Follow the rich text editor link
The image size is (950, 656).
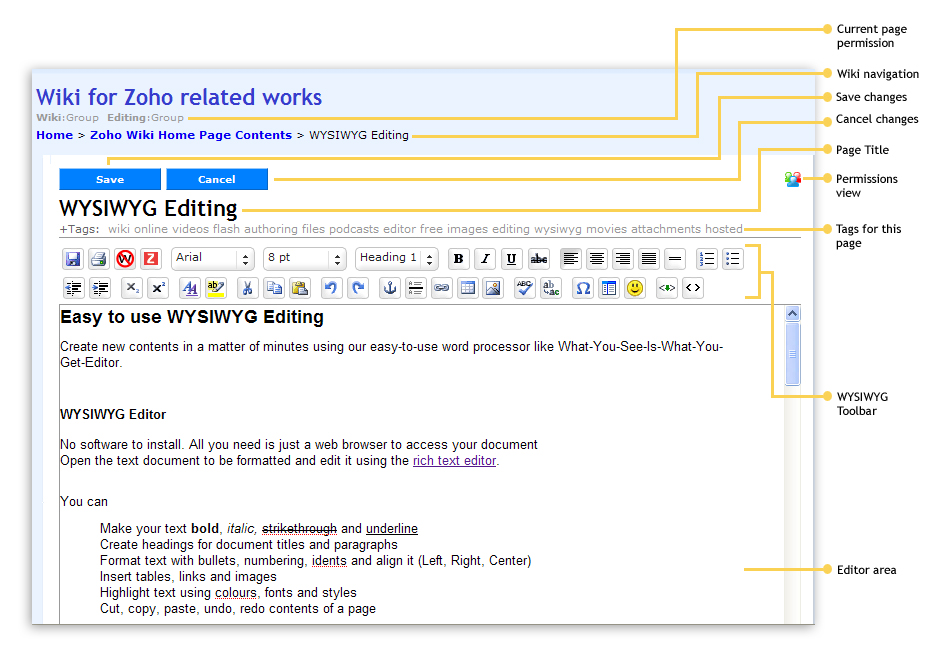[454, 460]
